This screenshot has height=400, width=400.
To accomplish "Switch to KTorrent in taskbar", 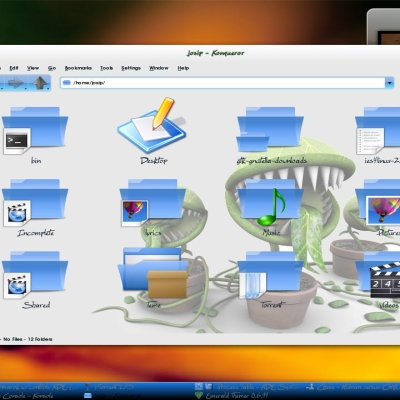I will pos(110,387).
